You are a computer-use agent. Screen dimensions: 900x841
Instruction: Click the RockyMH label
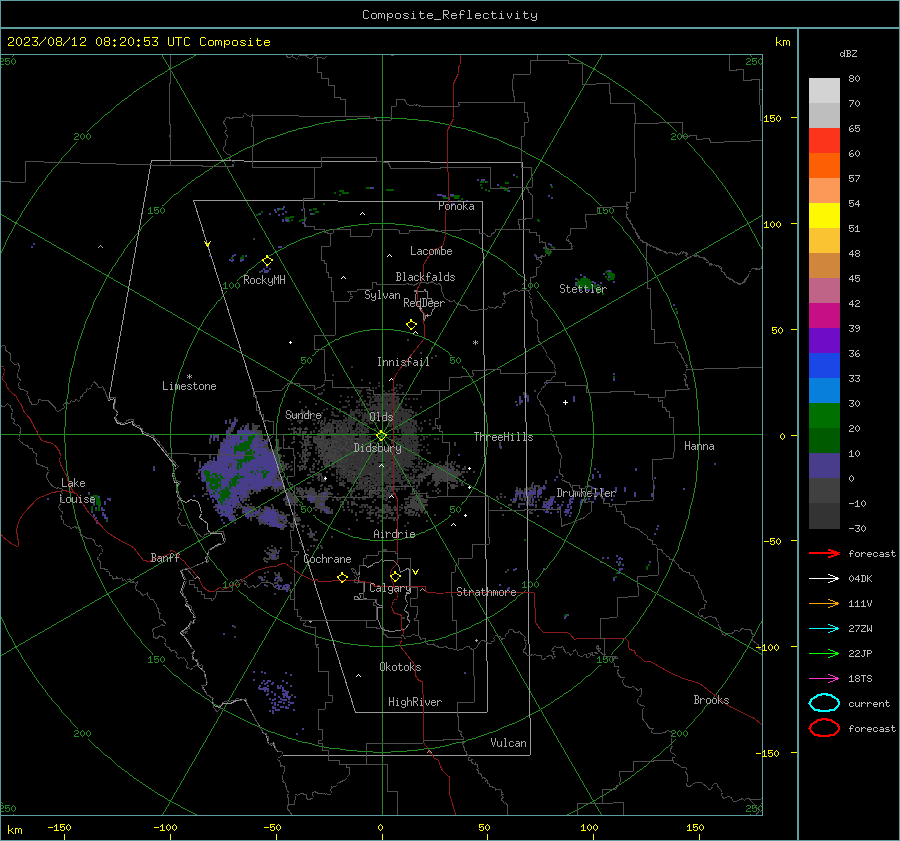tap(264, 280)
